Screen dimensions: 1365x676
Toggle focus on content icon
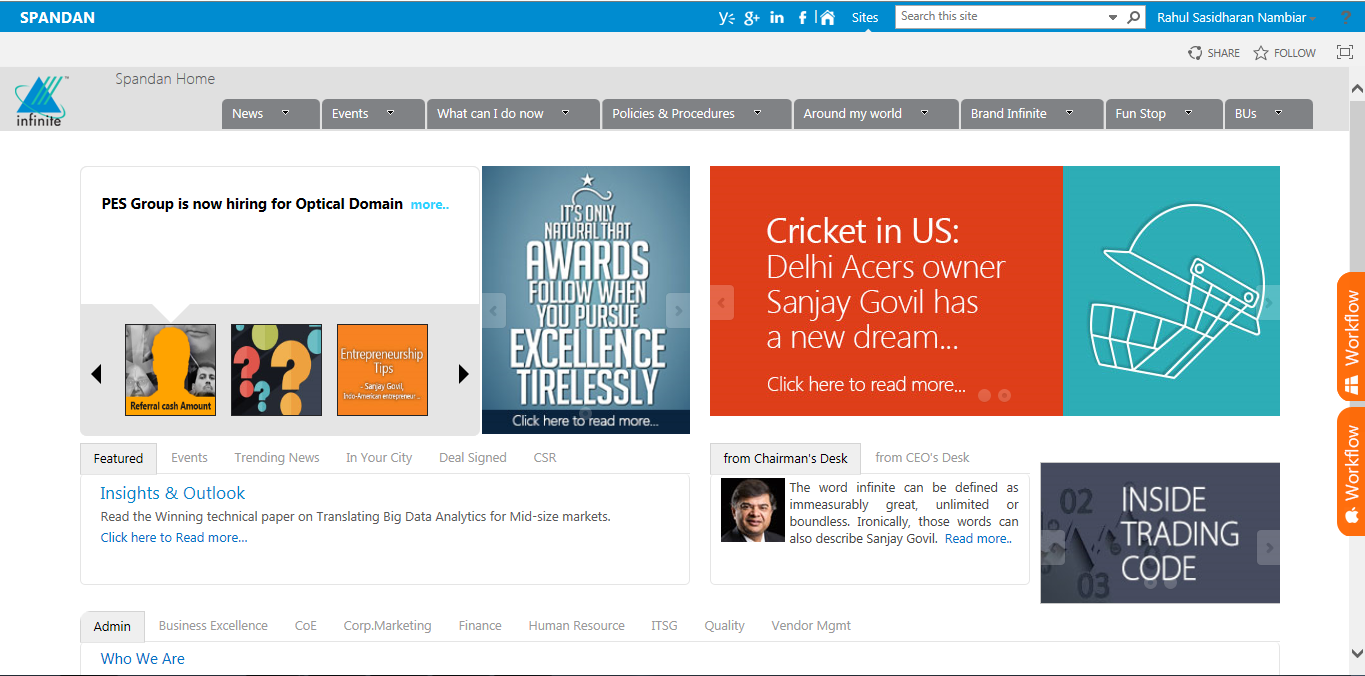[x=1345, y=52]
